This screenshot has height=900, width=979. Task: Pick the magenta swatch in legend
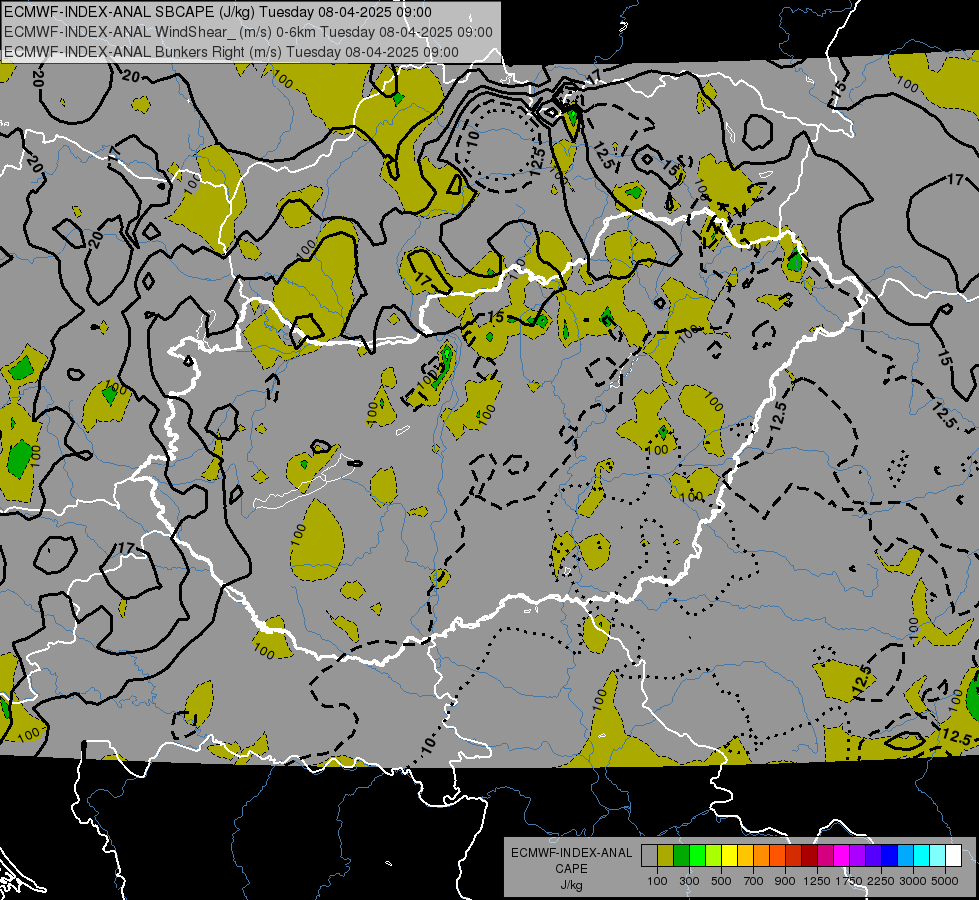point(842,856)
